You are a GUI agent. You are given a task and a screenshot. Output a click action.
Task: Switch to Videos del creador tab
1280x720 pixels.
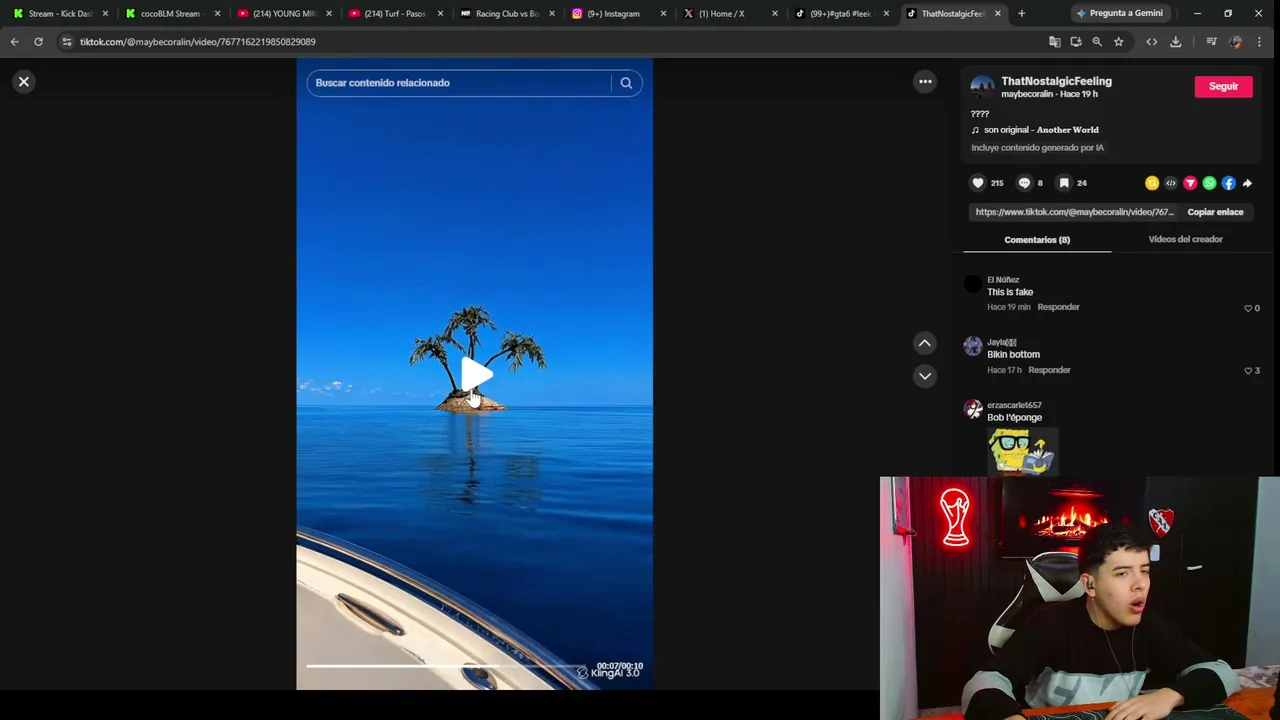pos(1185,239)
